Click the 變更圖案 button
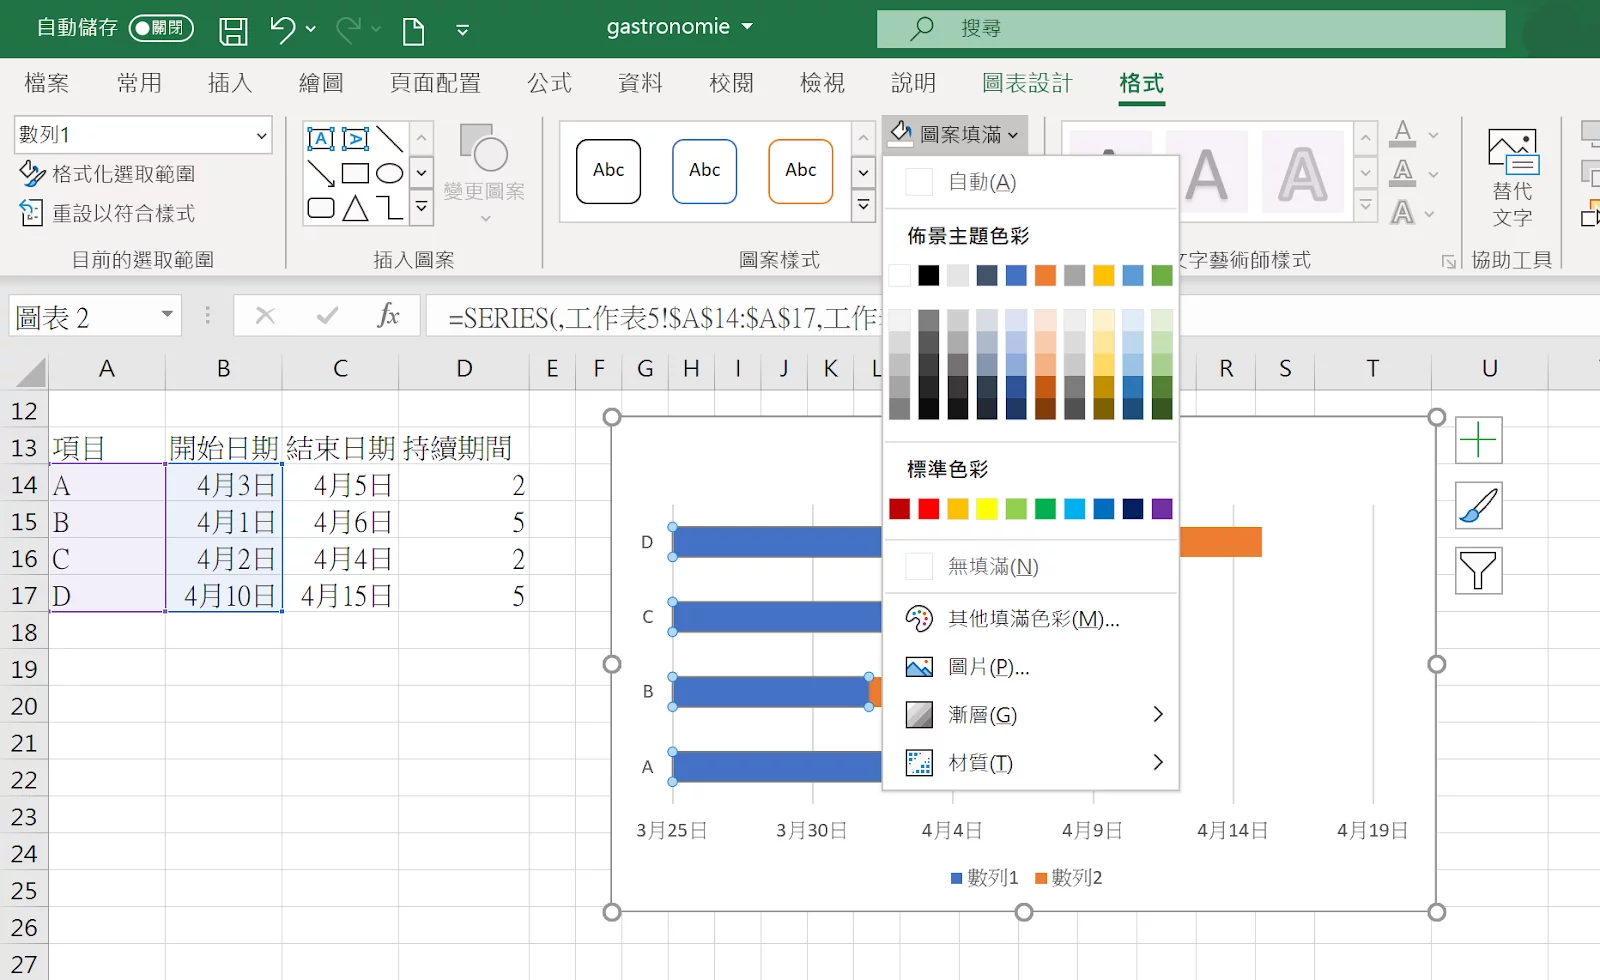This screenshot has height=980, width=1600. (x=484, y=173)
